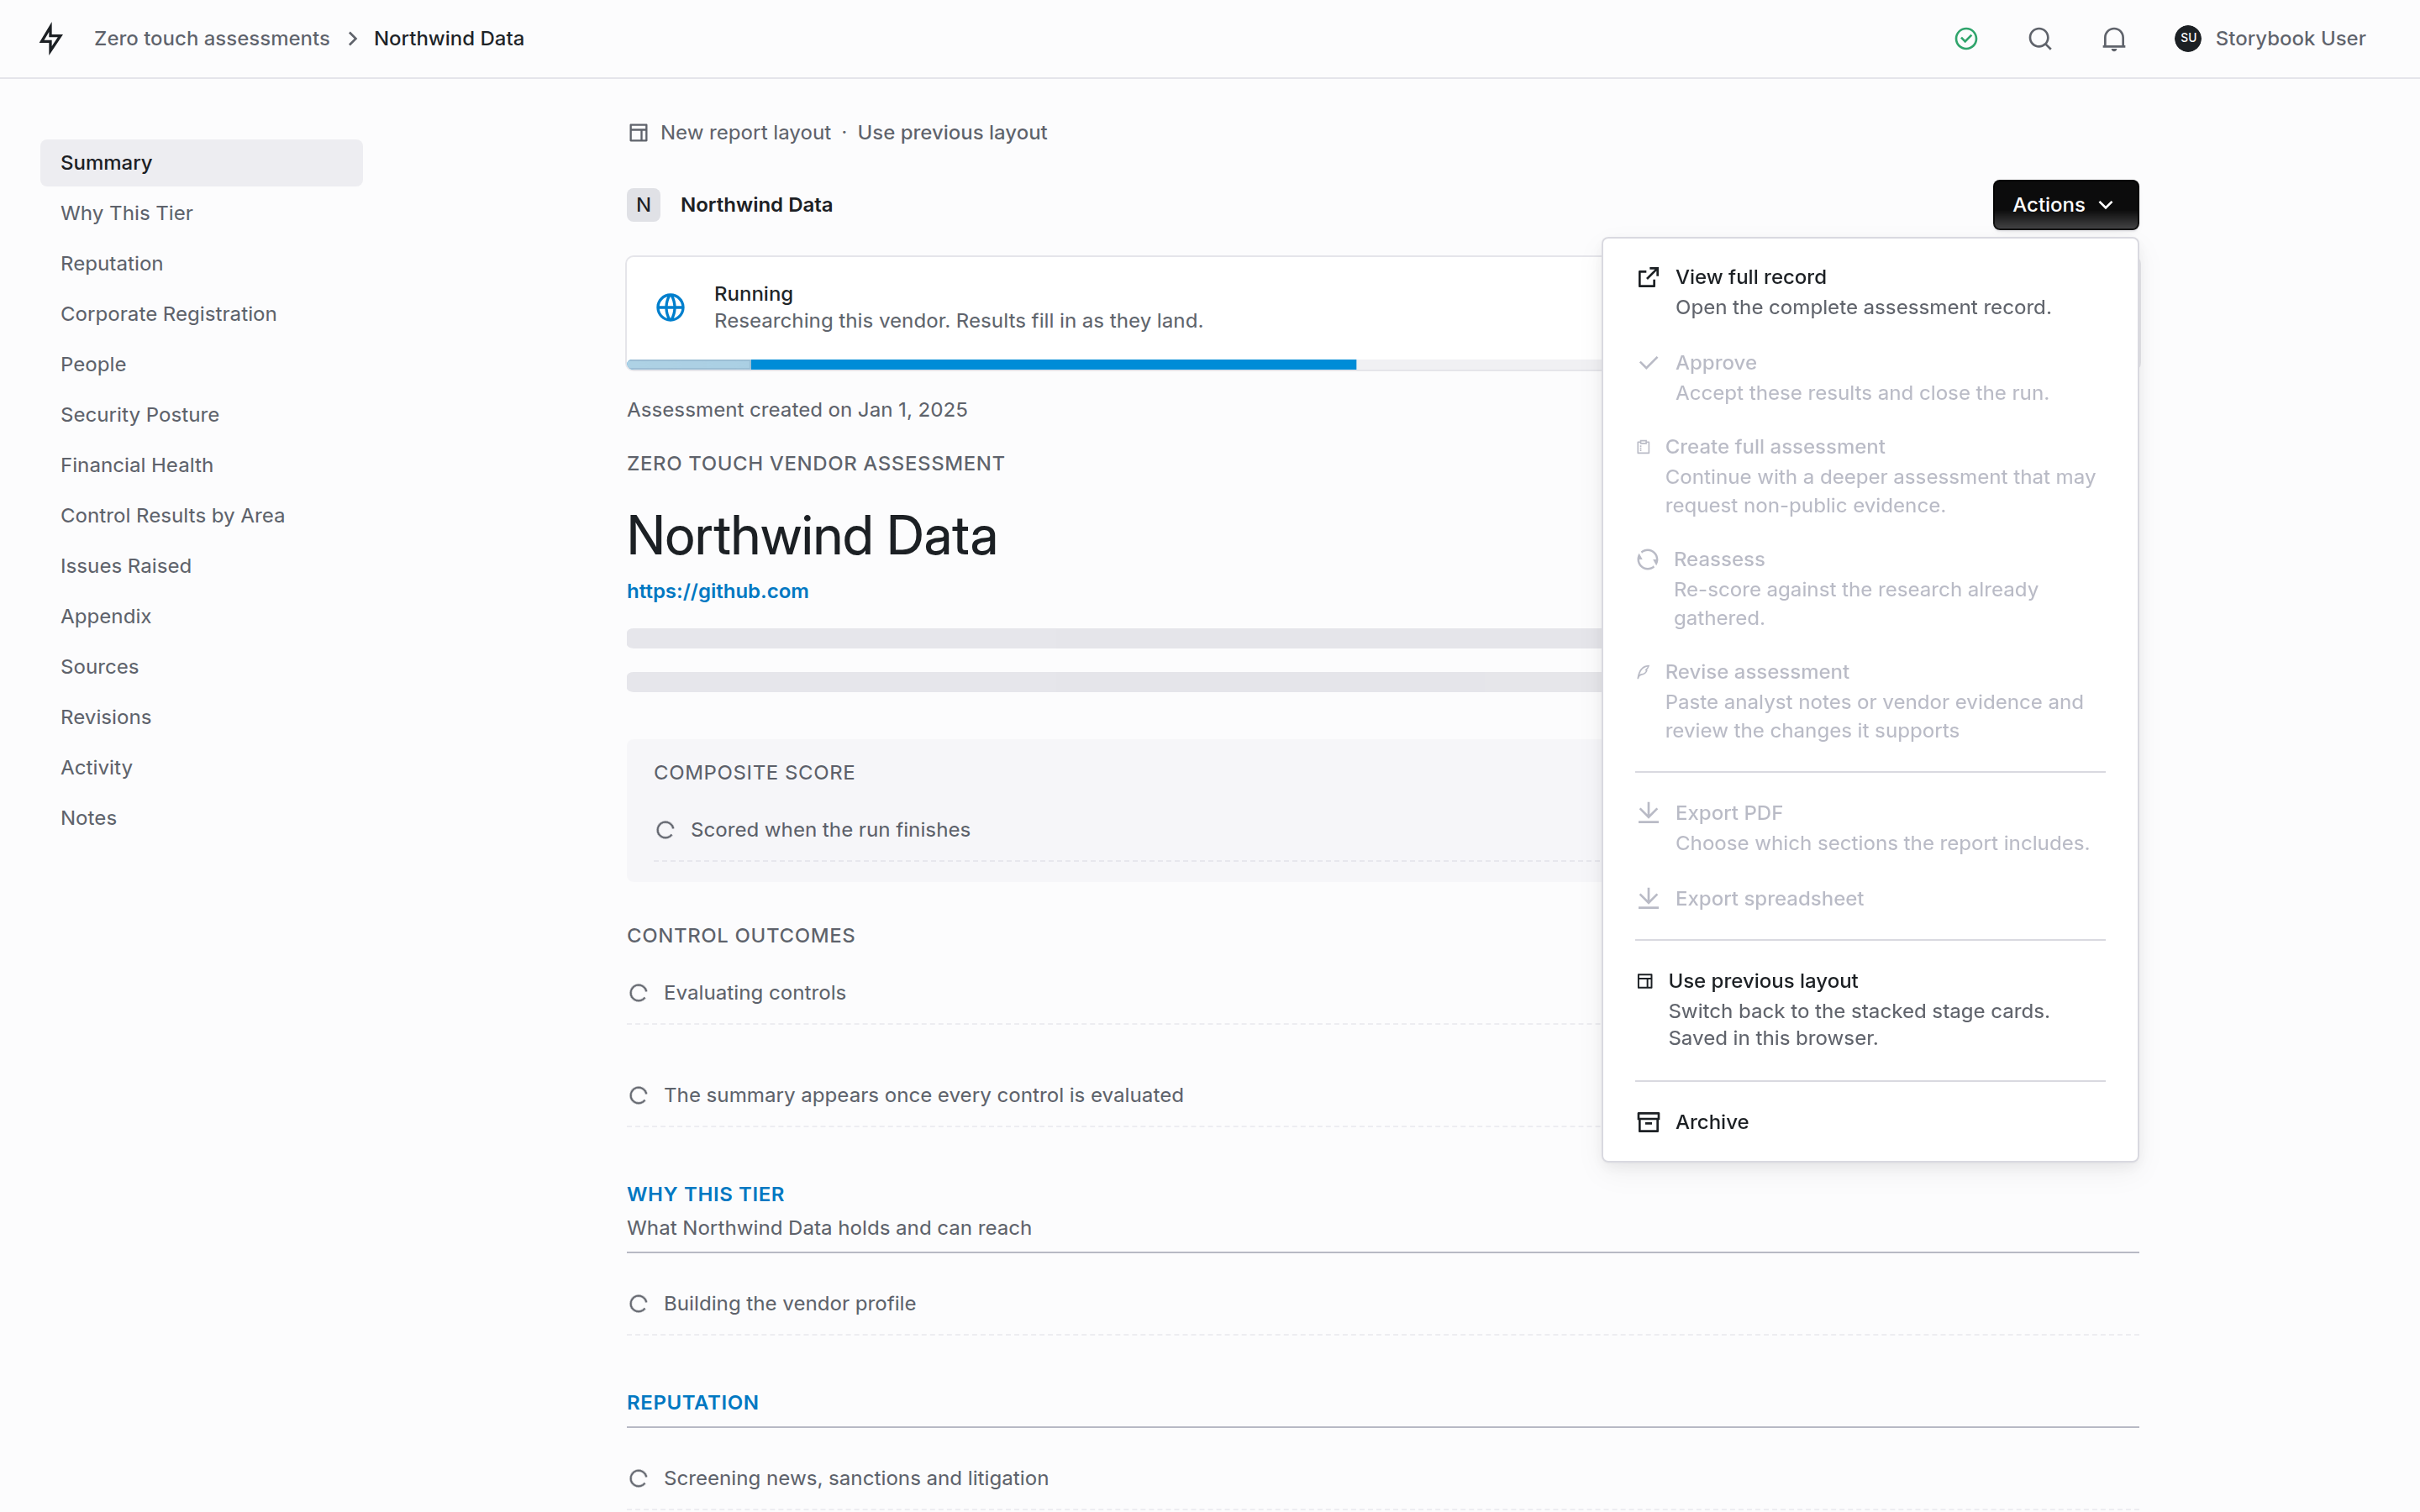Click Storybook User name

(2290, 38)
